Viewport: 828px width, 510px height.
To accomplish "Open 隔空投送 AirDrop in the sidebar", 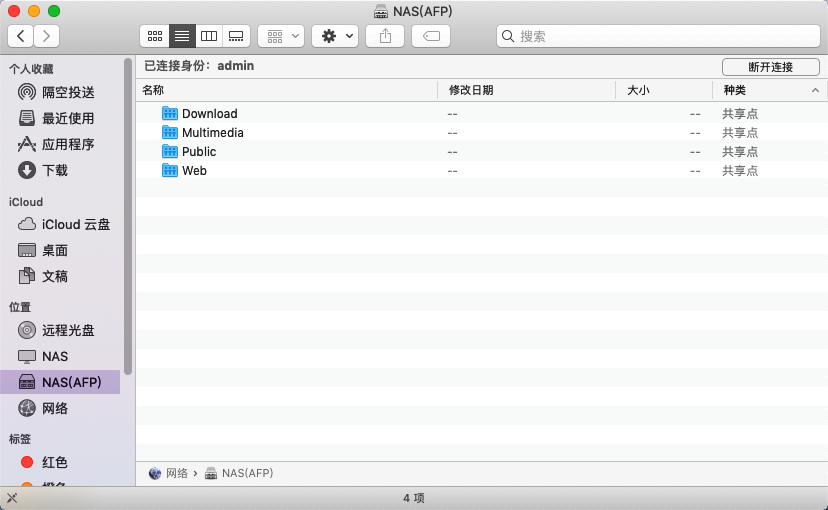I will click(60, 92).
